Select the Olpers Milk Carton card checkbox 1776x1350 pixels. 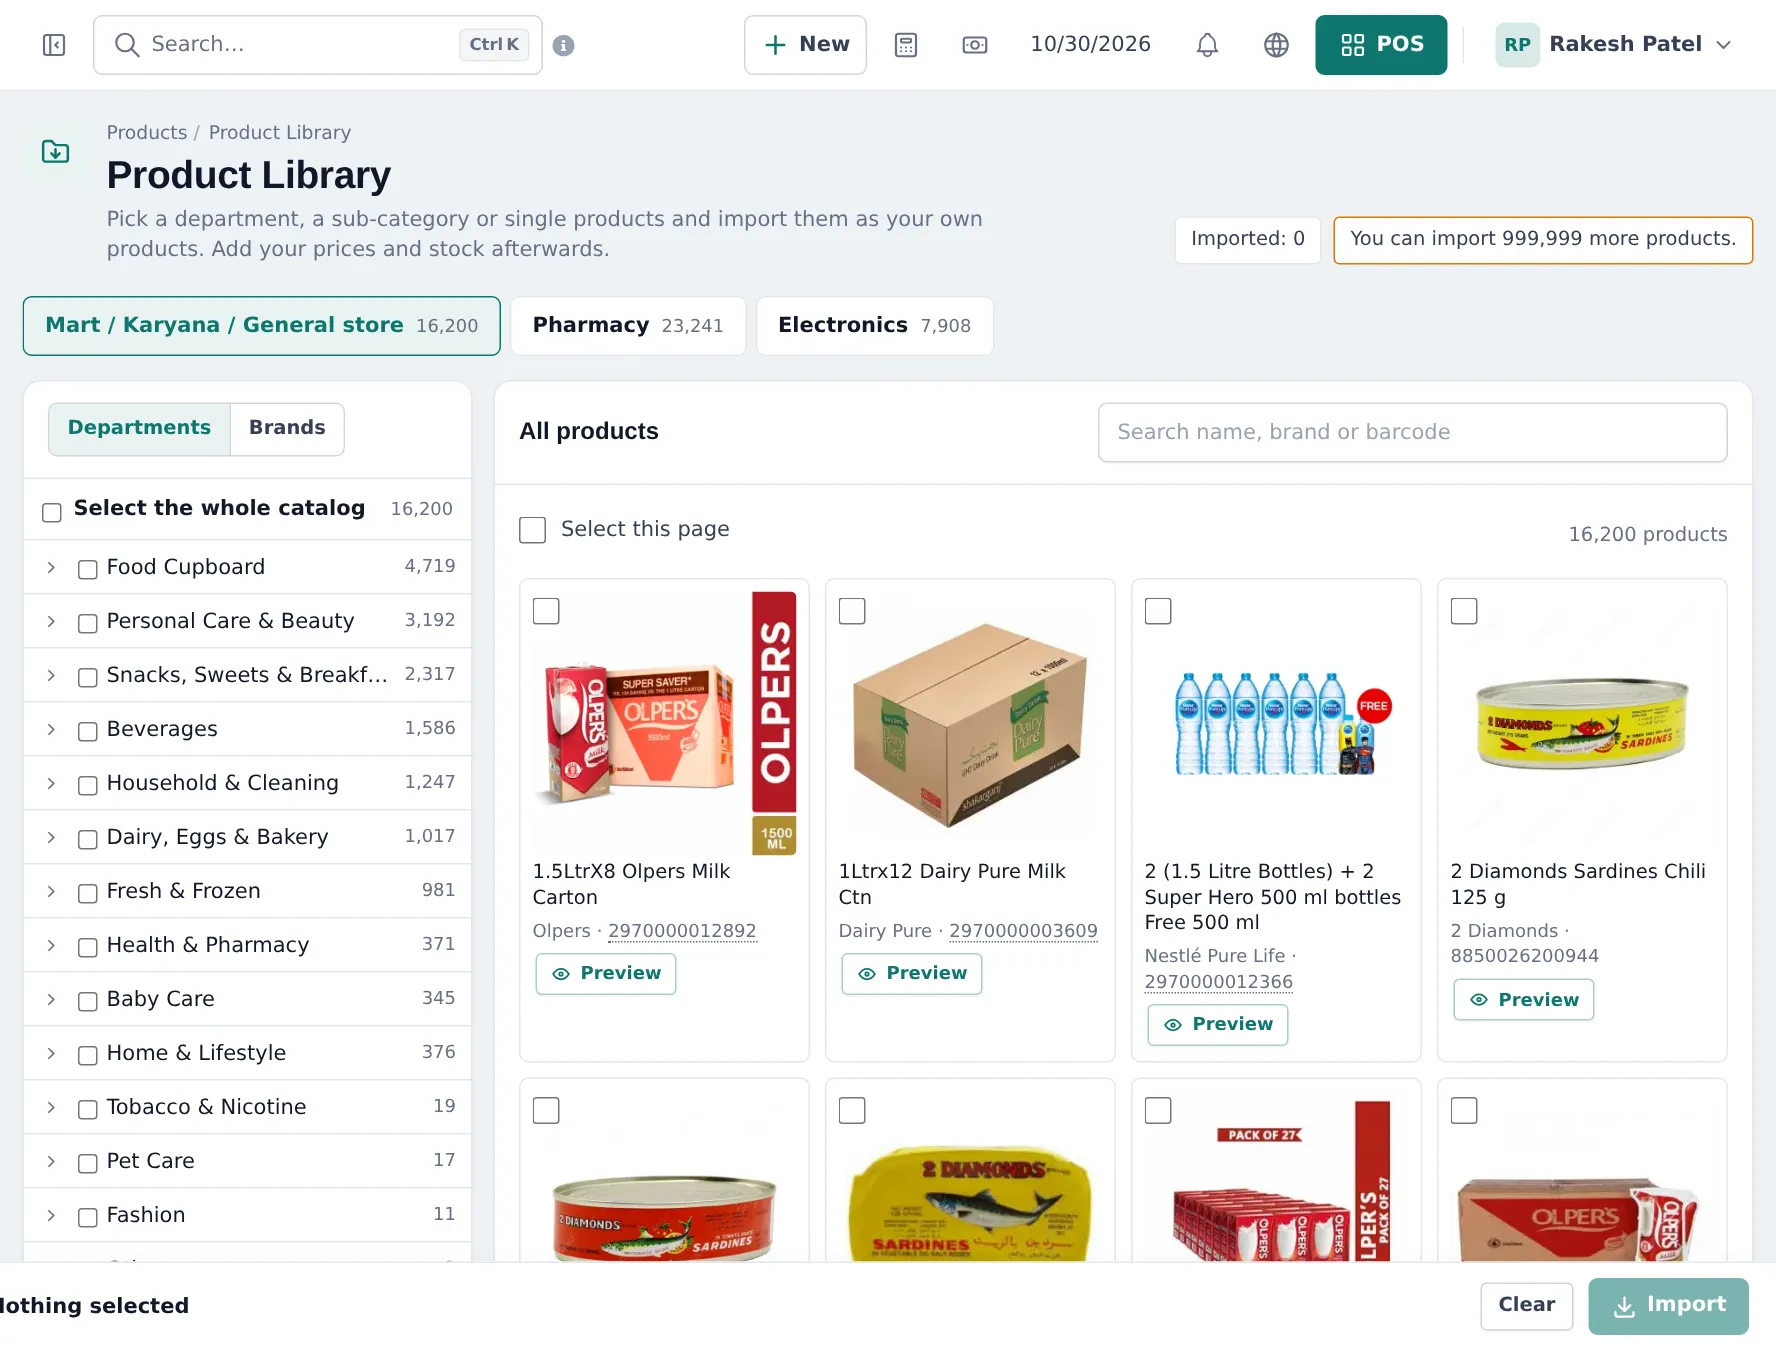546,611
